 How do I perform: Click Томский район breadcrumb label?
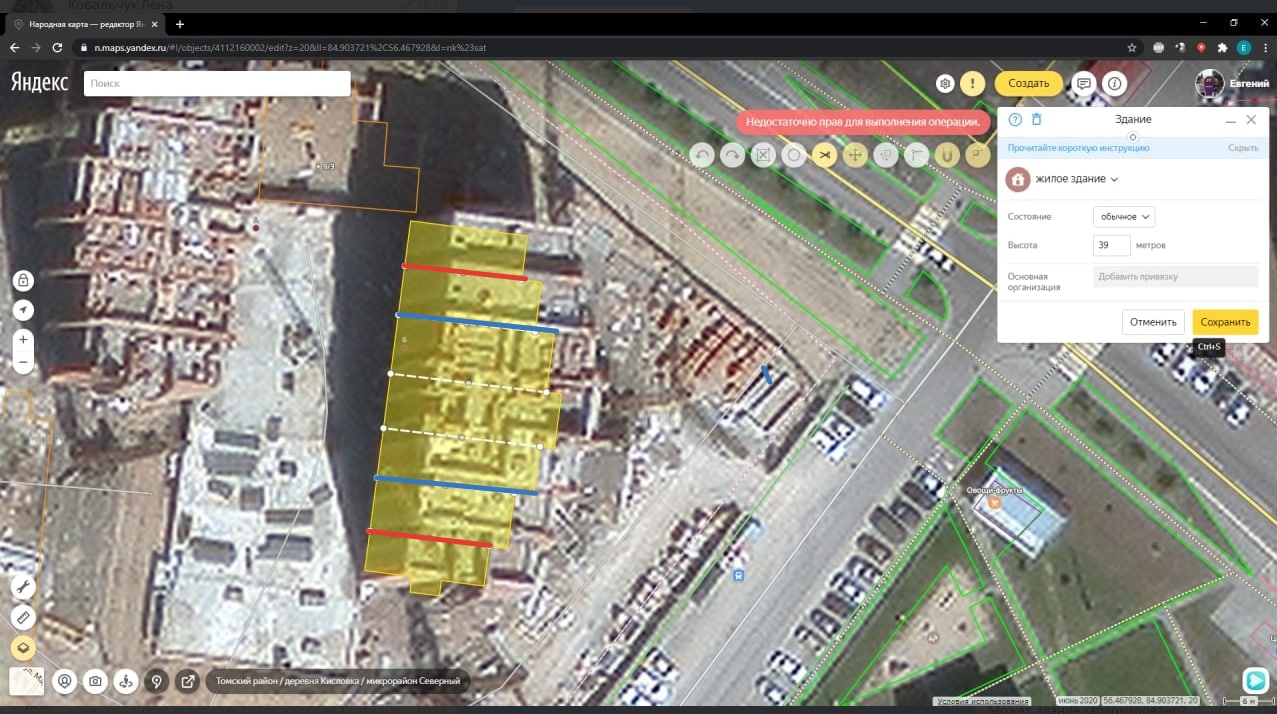(247, 681)
